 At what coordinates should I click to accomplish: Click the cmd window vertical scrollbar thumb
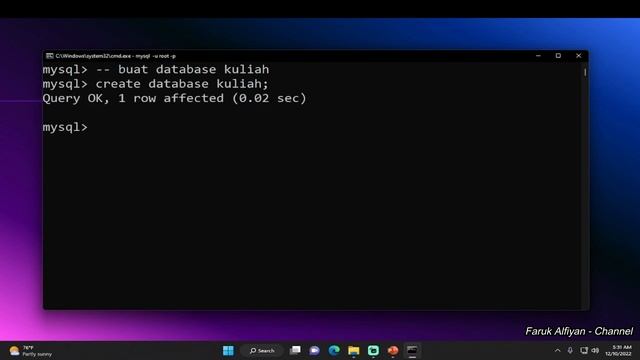click(x=585, y=72)
